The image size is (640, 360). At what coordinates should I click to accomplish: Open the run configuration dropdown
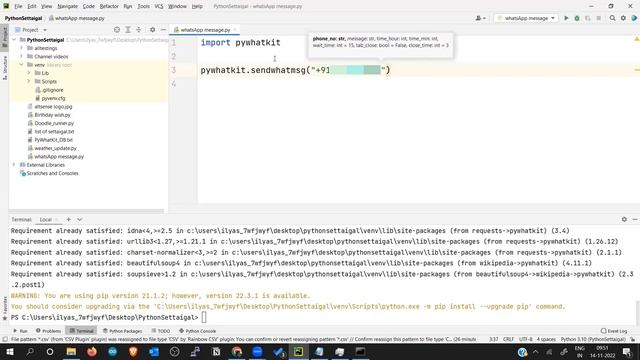(526, 18)
